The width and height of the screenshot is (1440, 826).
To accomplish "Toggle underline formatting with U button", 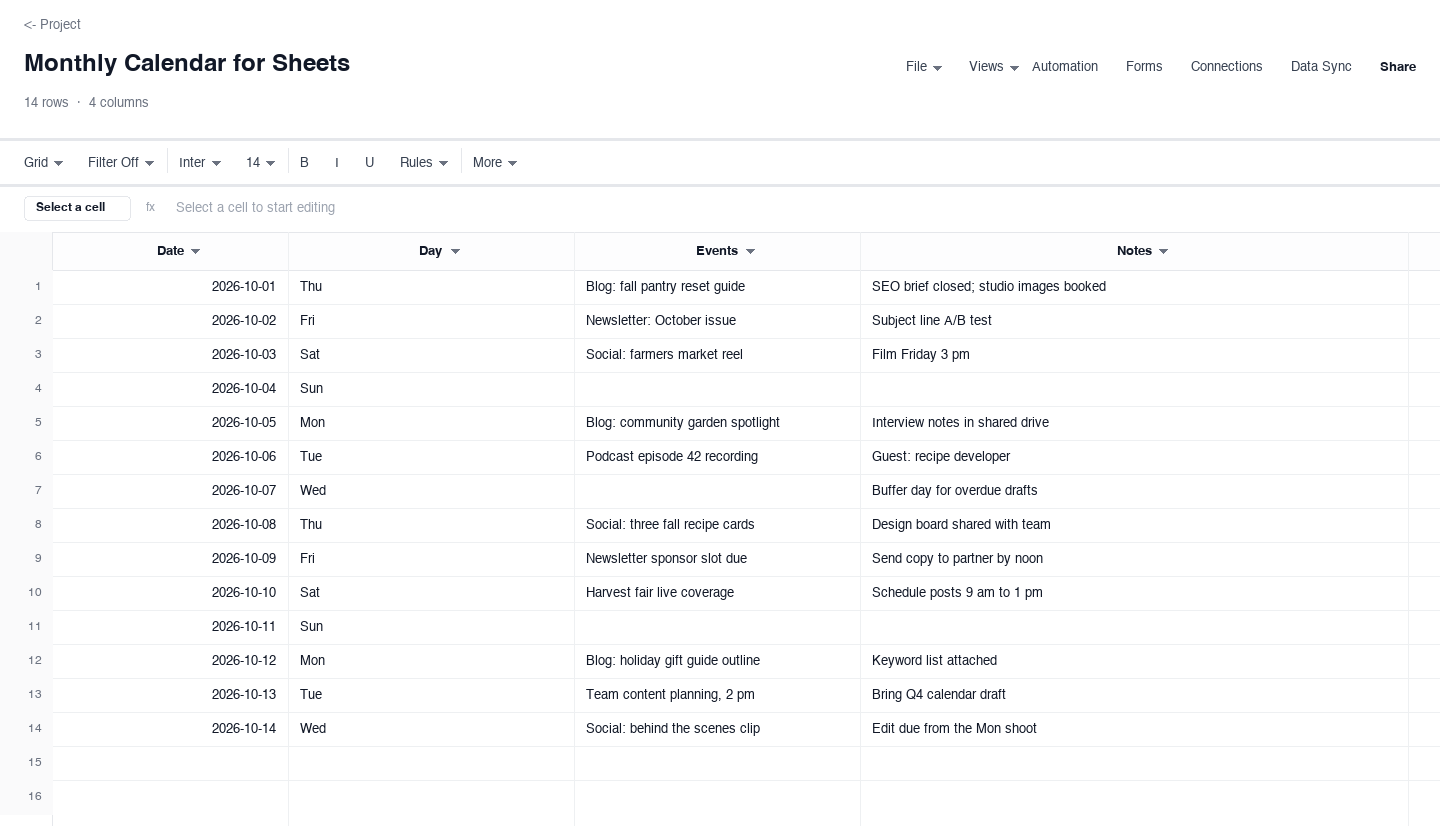I will point(369,162).
